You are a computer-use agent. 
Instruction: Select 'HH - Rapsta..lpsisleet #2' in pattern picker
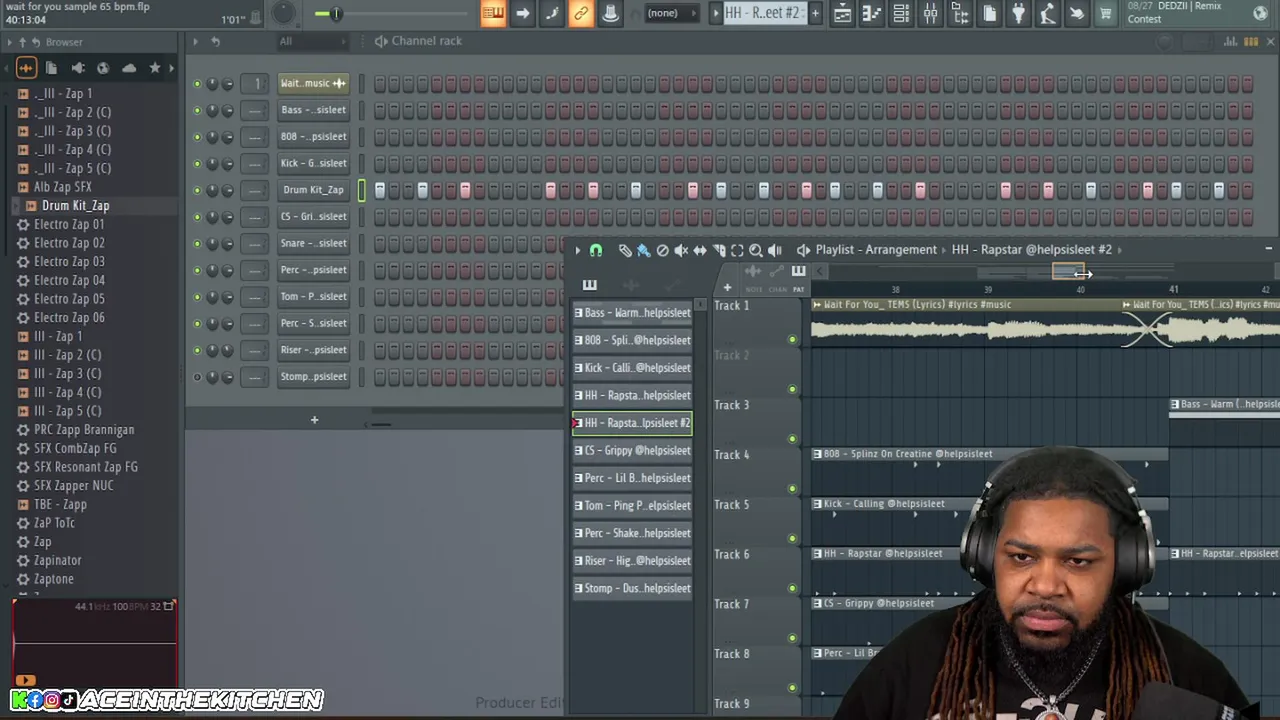tap(632, 423)
